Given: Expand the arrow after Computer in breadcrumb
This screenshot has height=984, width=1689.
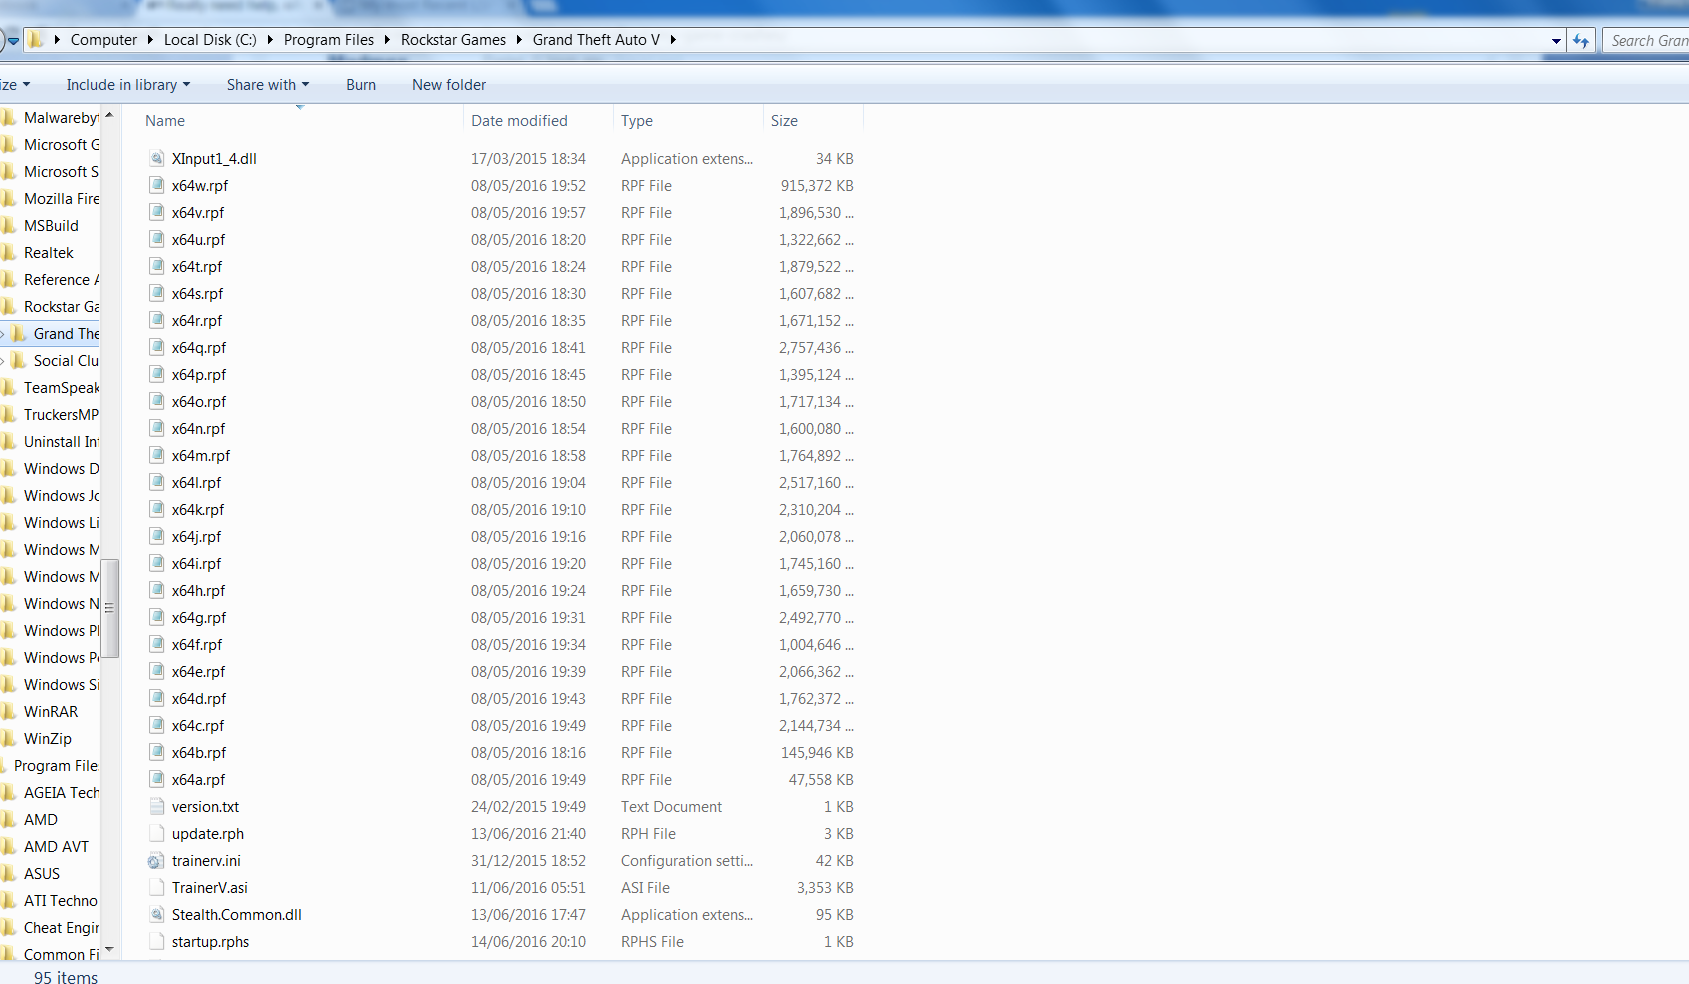Looking at the screenshot, I should (x=150, y=40).
